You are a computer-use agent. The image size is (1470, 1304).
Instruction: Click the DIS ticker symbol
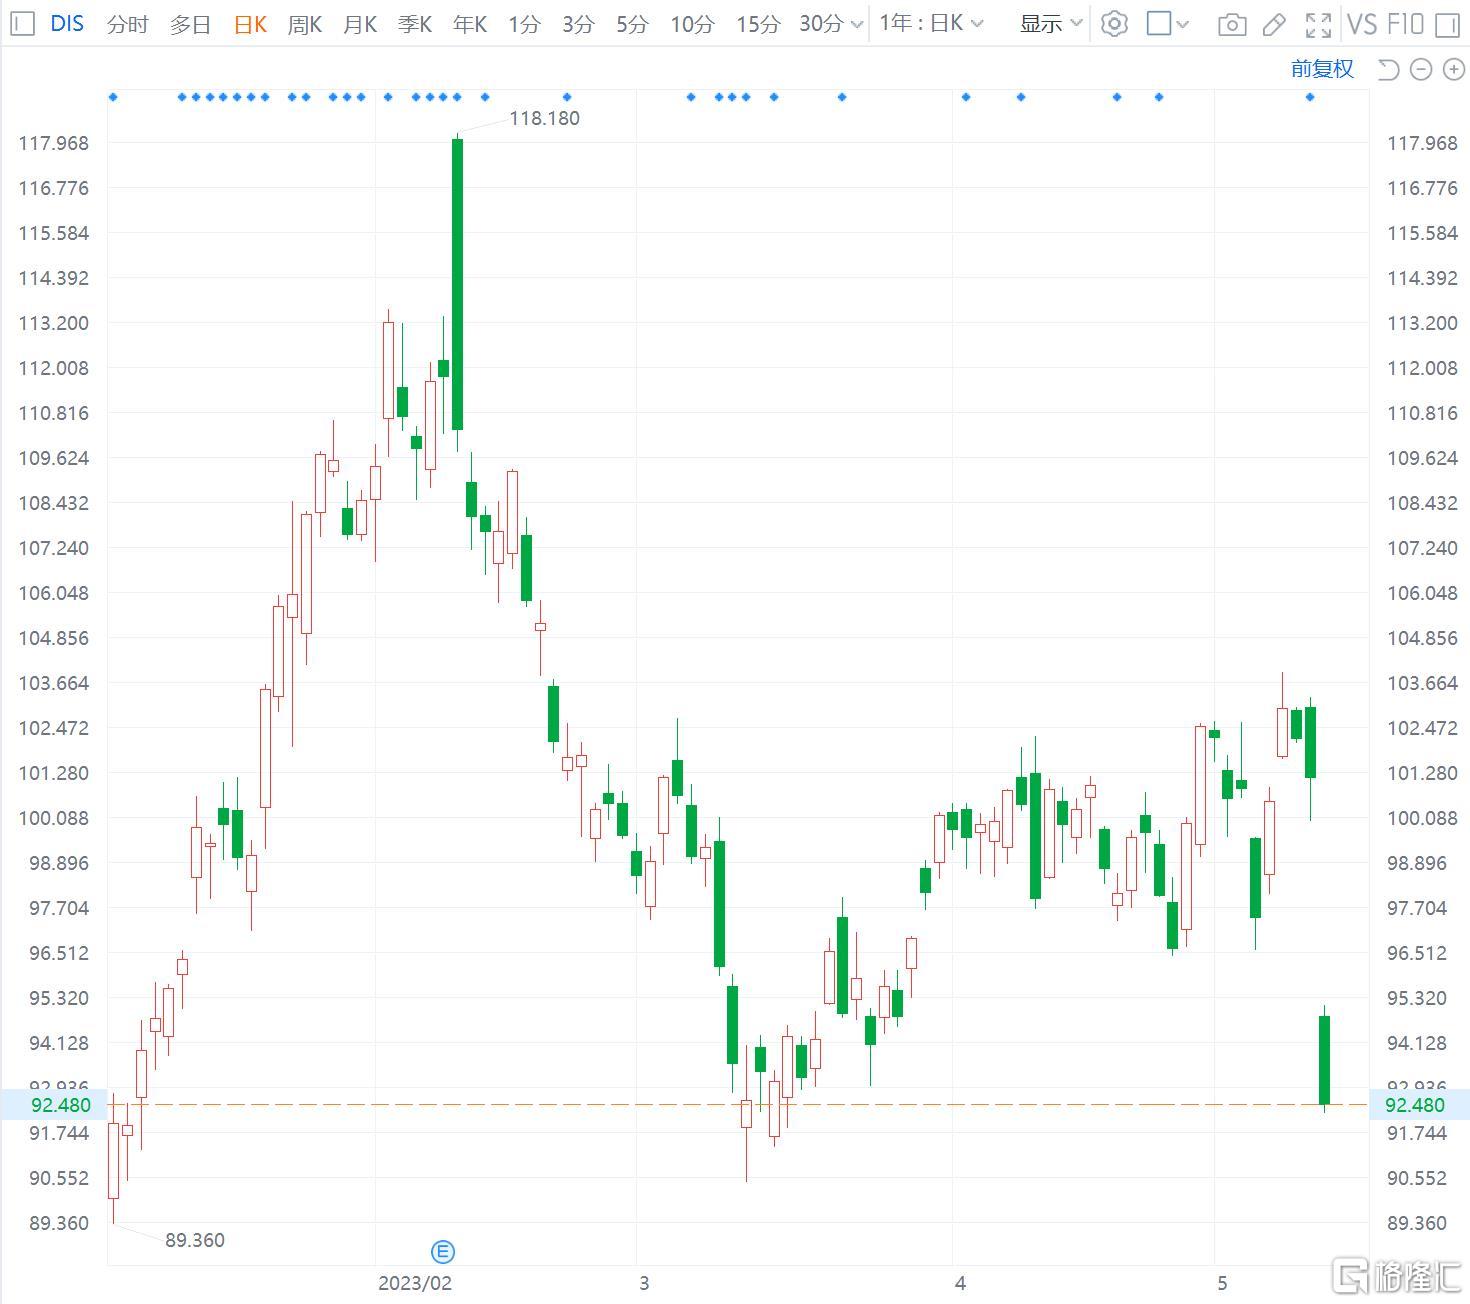coord(67,23)
